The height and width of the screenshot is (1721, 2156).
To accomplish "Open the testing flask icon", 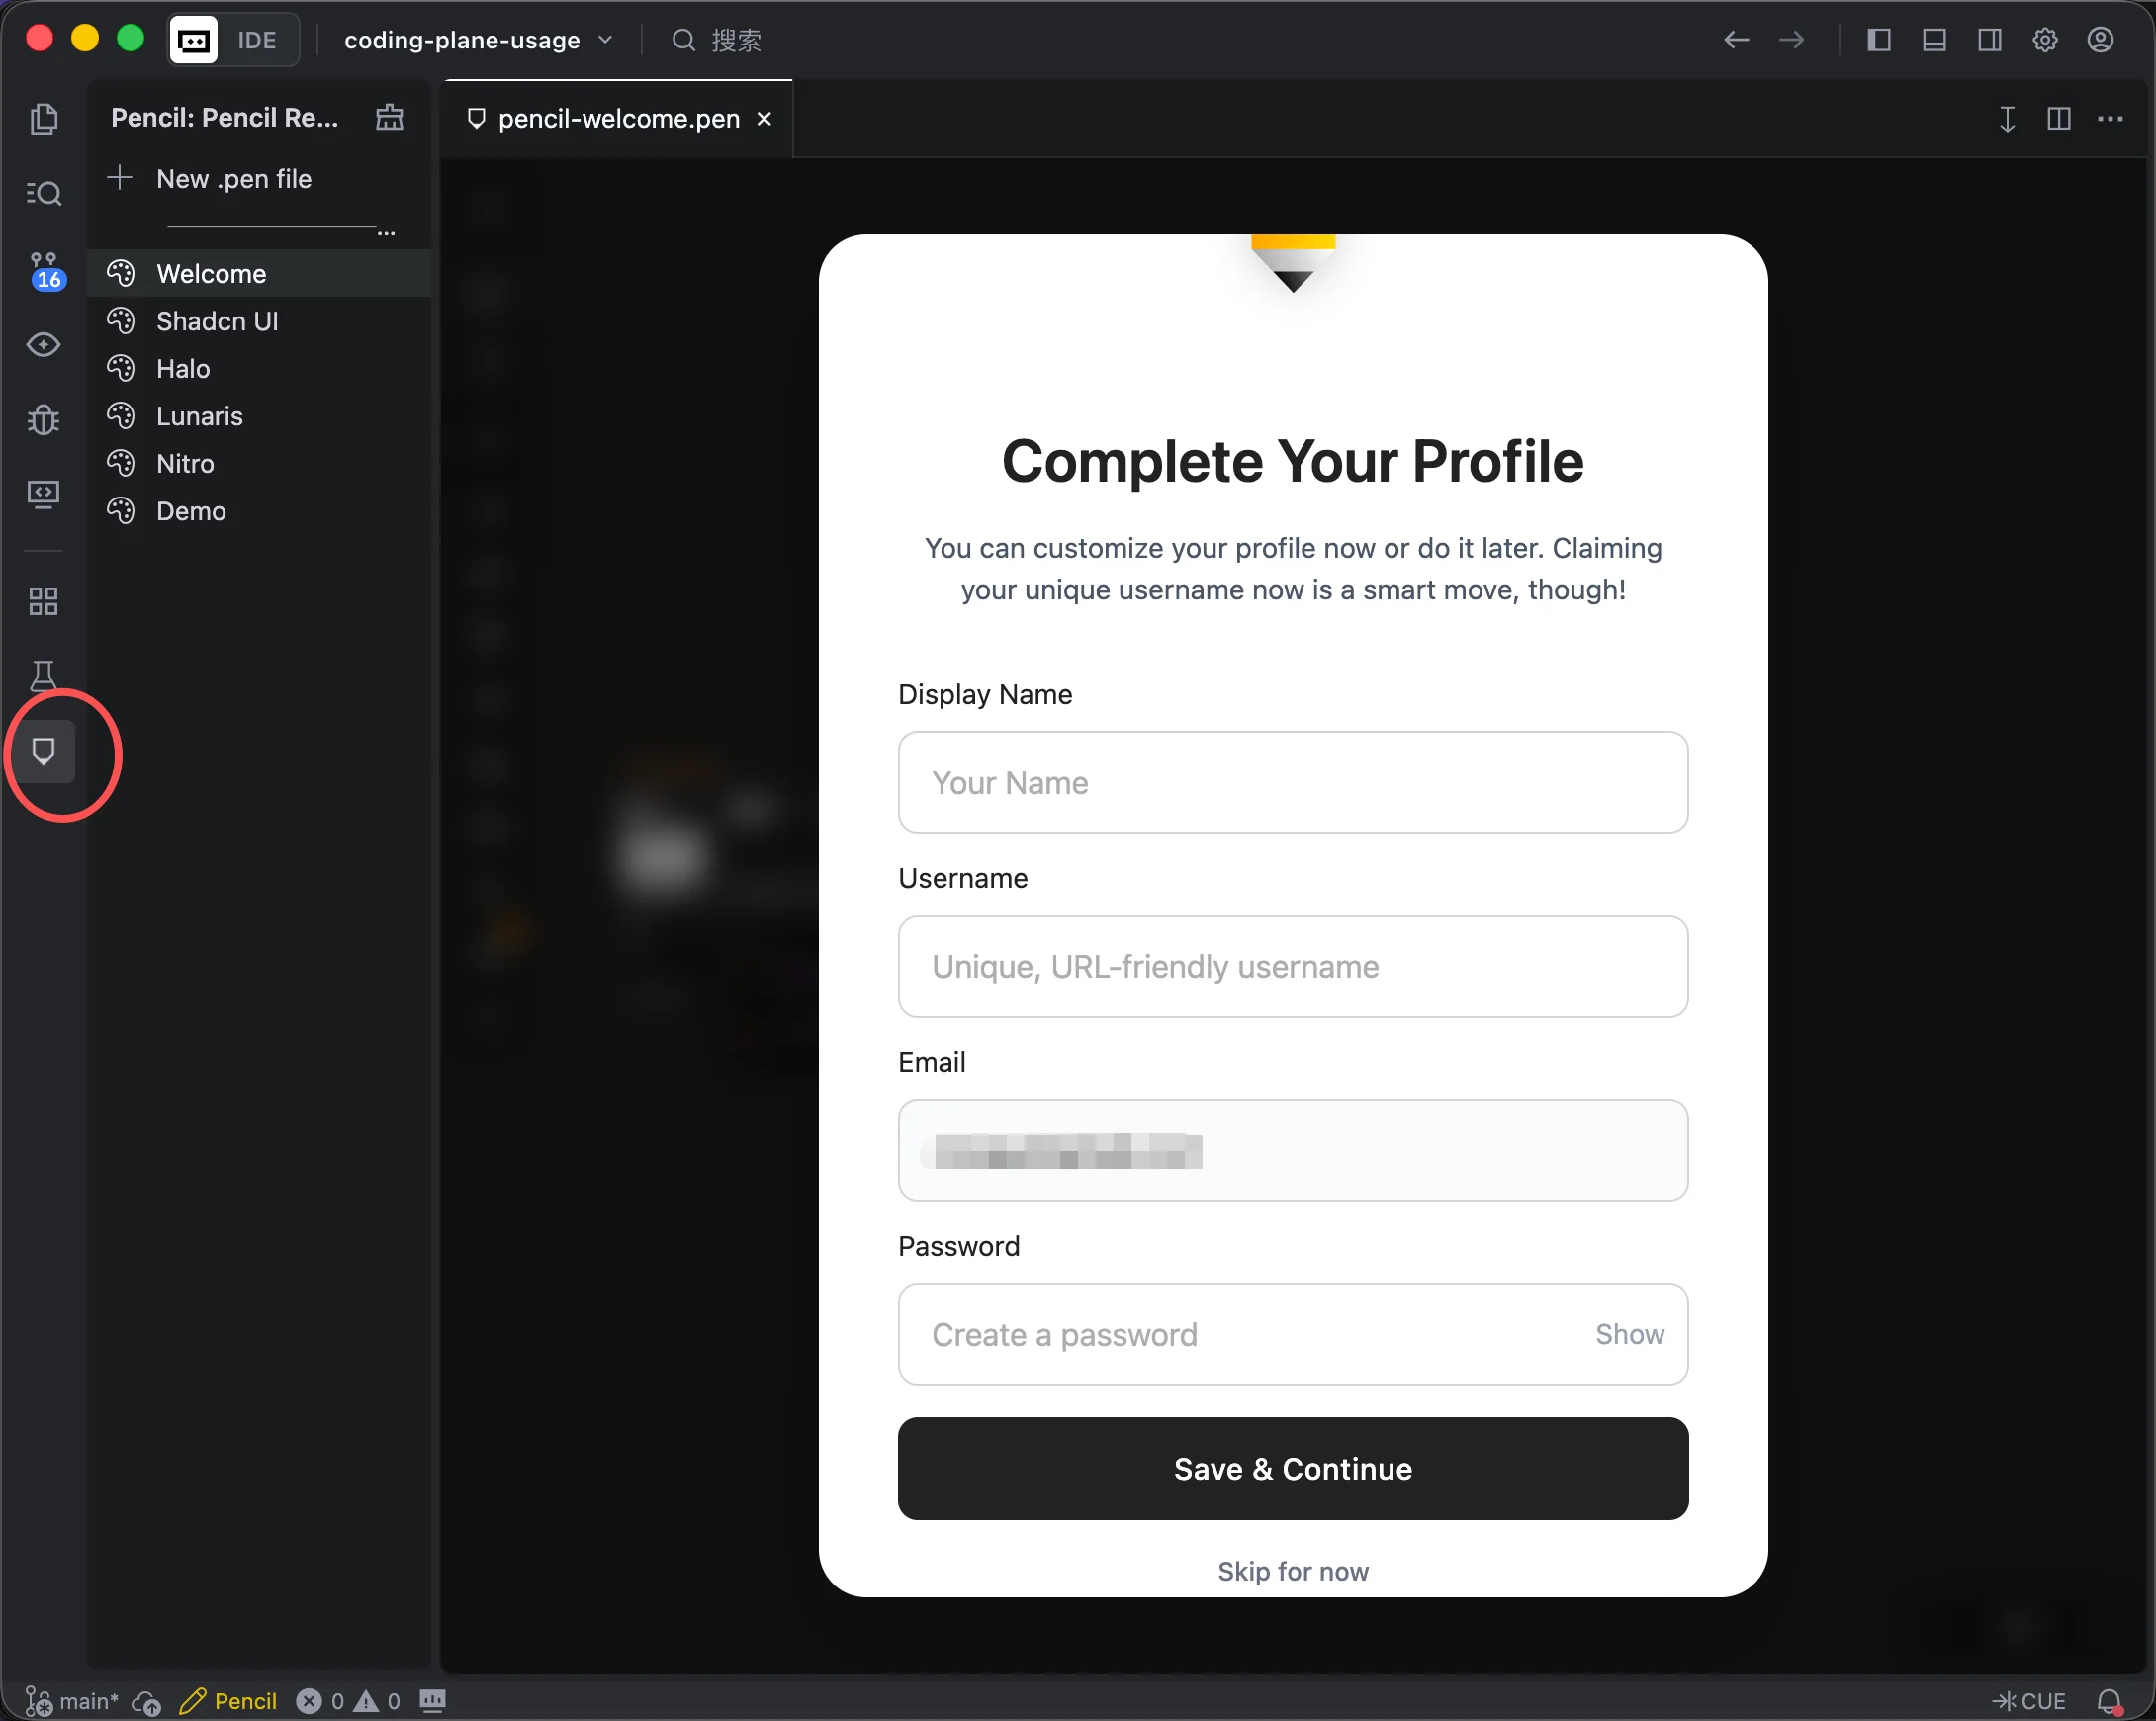I will pyautogui.click(x=43, y=675).
